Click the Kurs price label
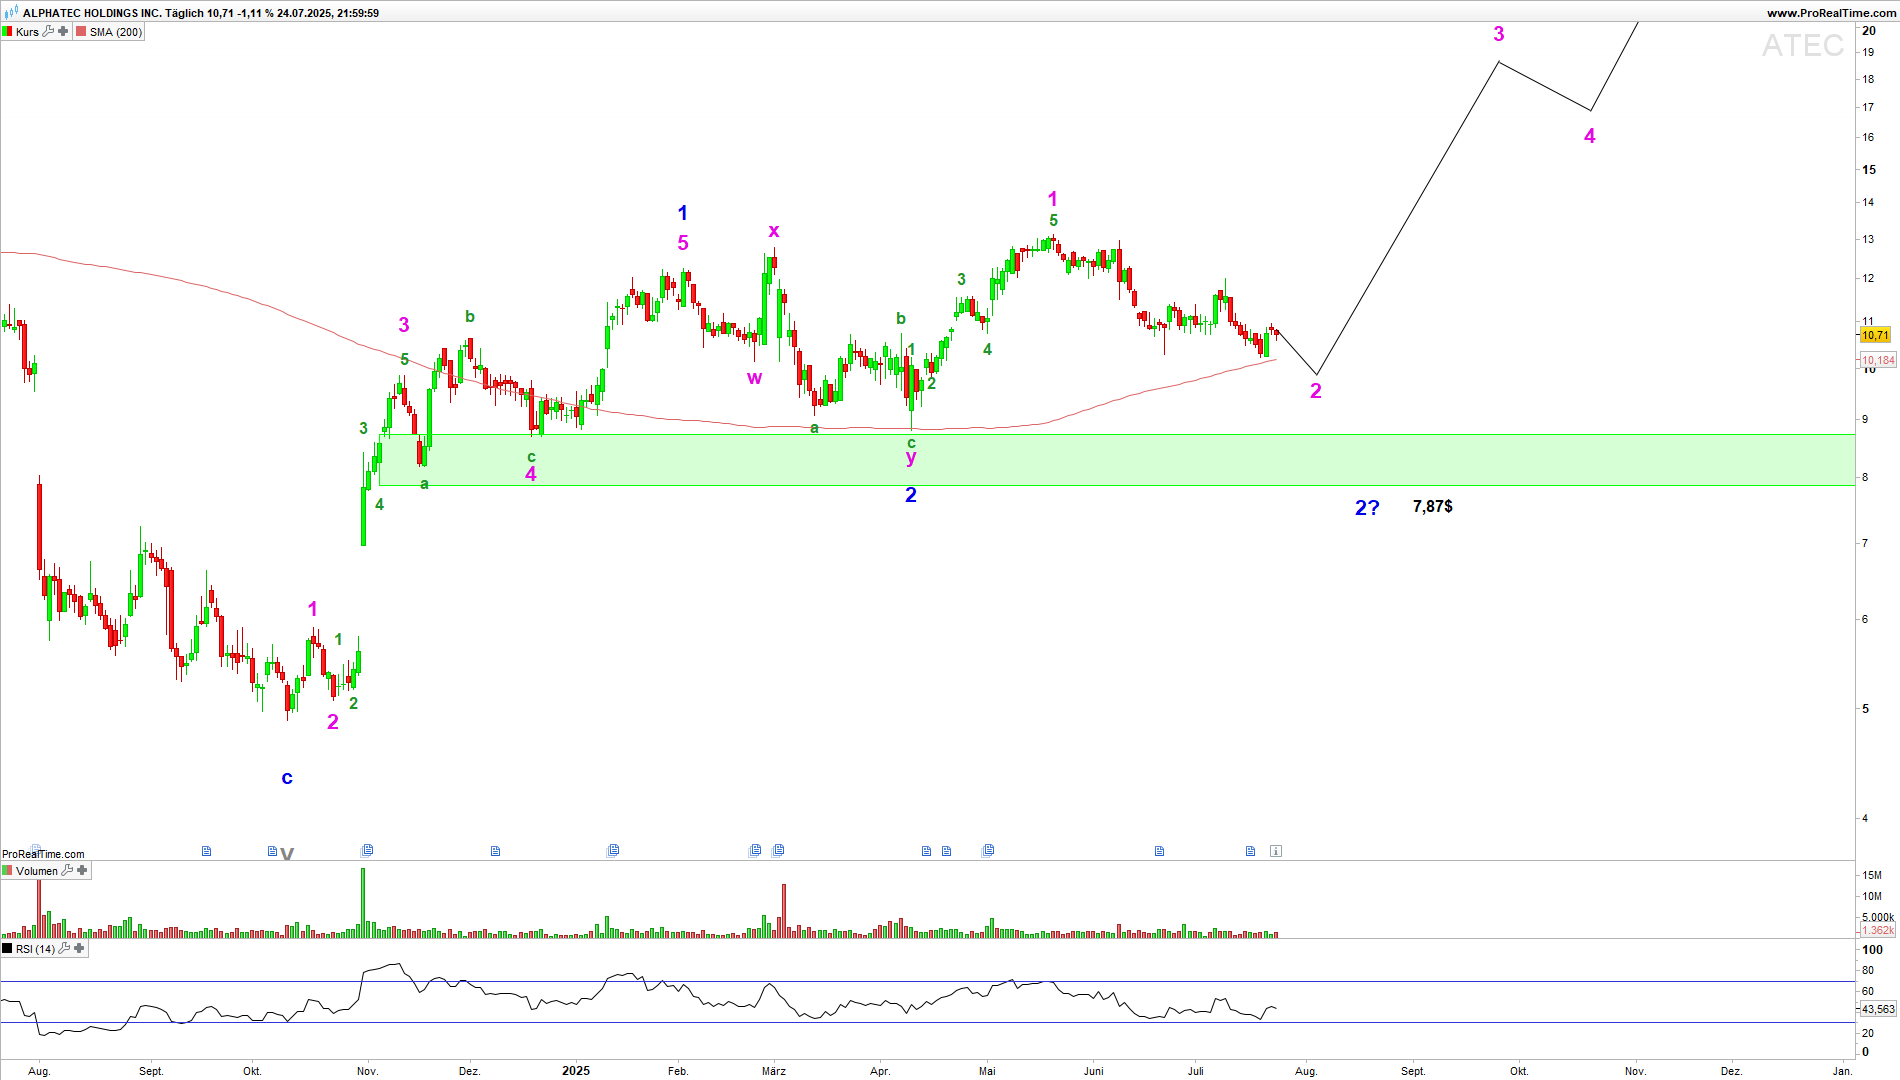This screenshot has width=1900, height=1080. (27, 32)
